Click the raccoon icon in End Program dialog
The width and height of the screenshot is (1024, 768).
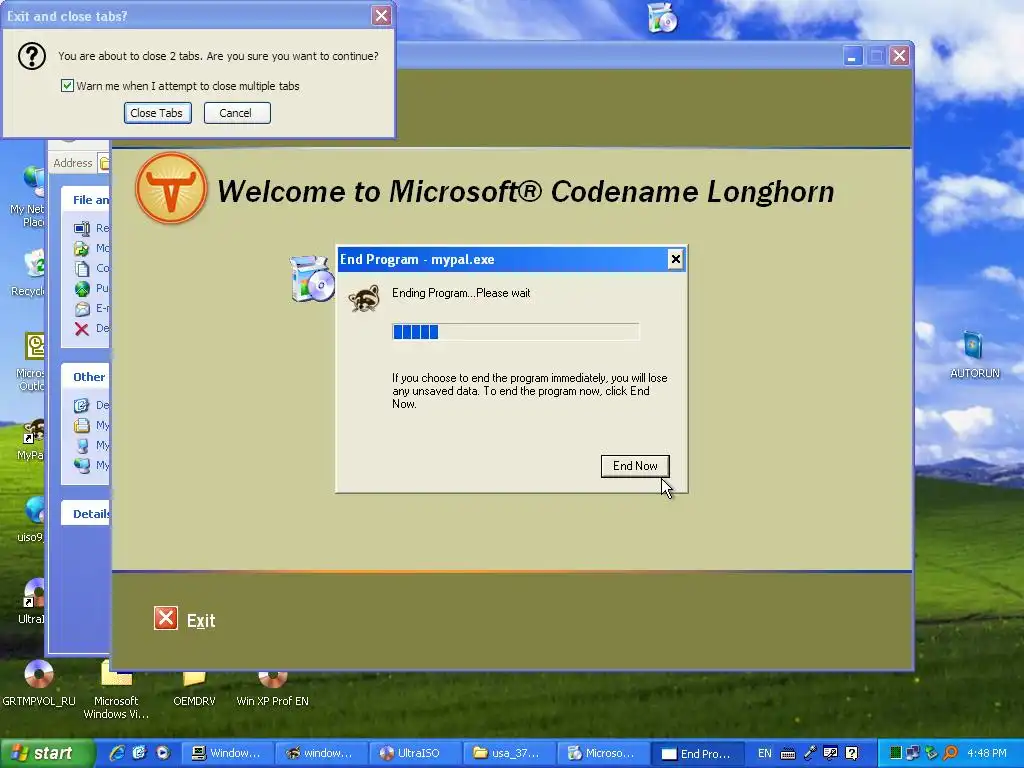point(364,298)
